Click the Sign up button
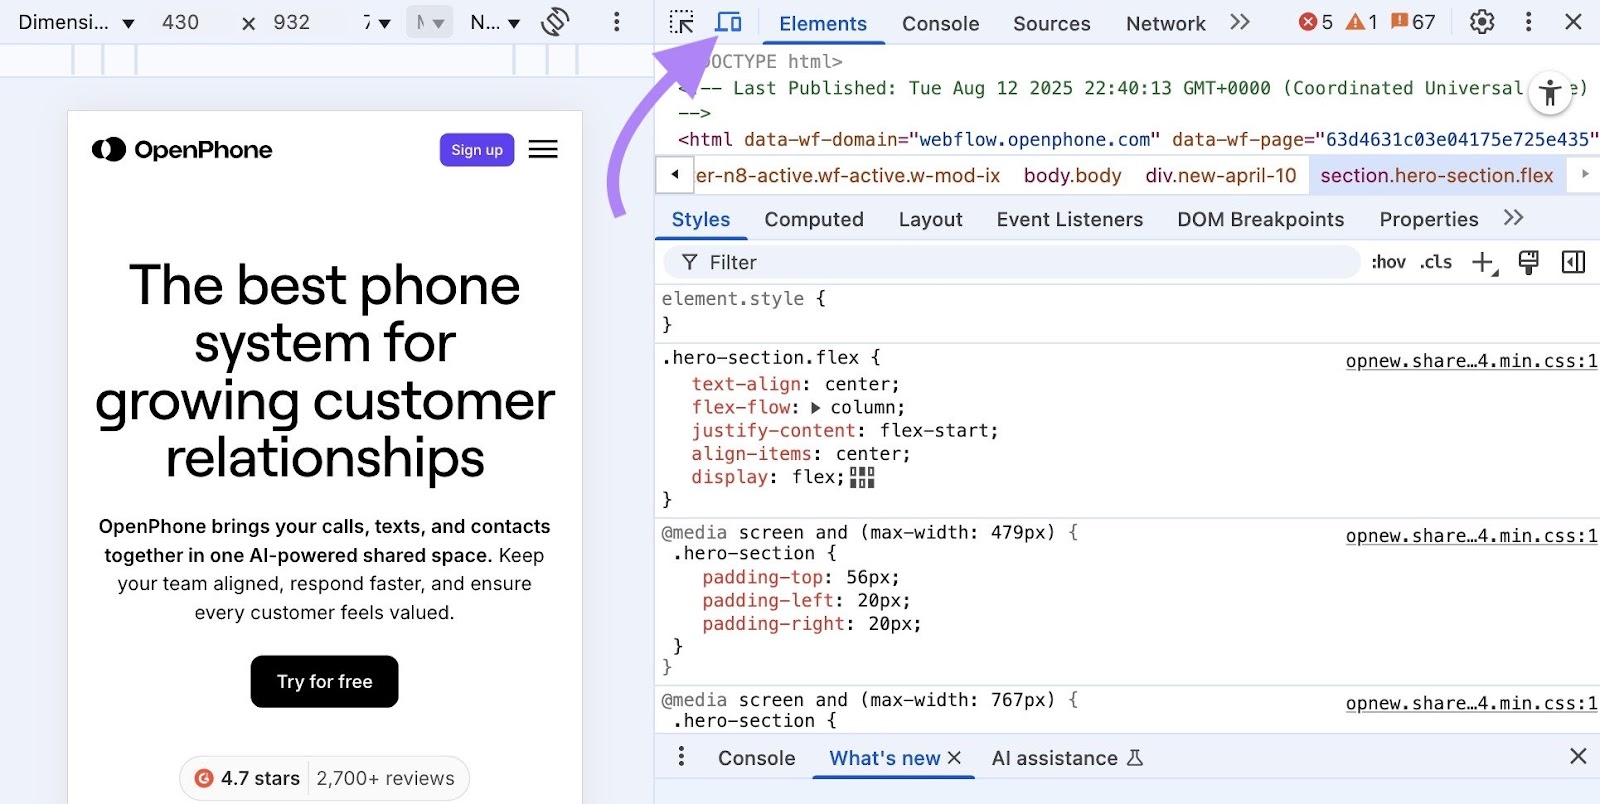This screenshot has height=804, width=1600. [476, 150]
